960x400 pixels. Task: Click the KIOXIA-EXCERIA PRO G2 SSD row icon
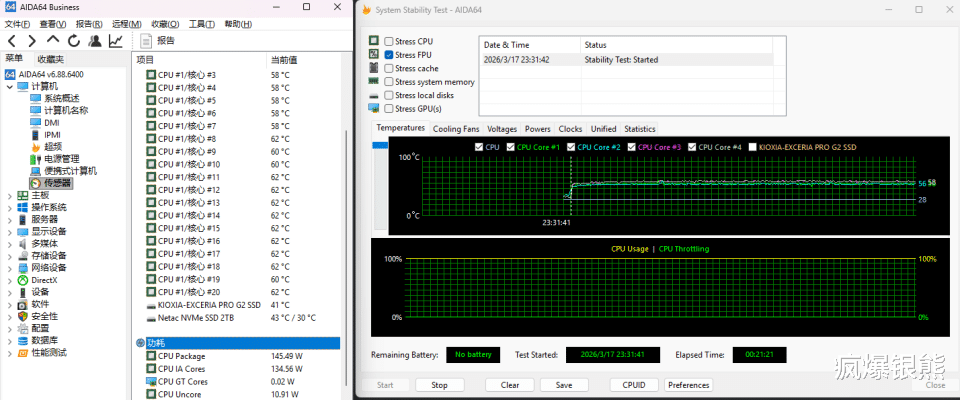(x=151, y=305)
